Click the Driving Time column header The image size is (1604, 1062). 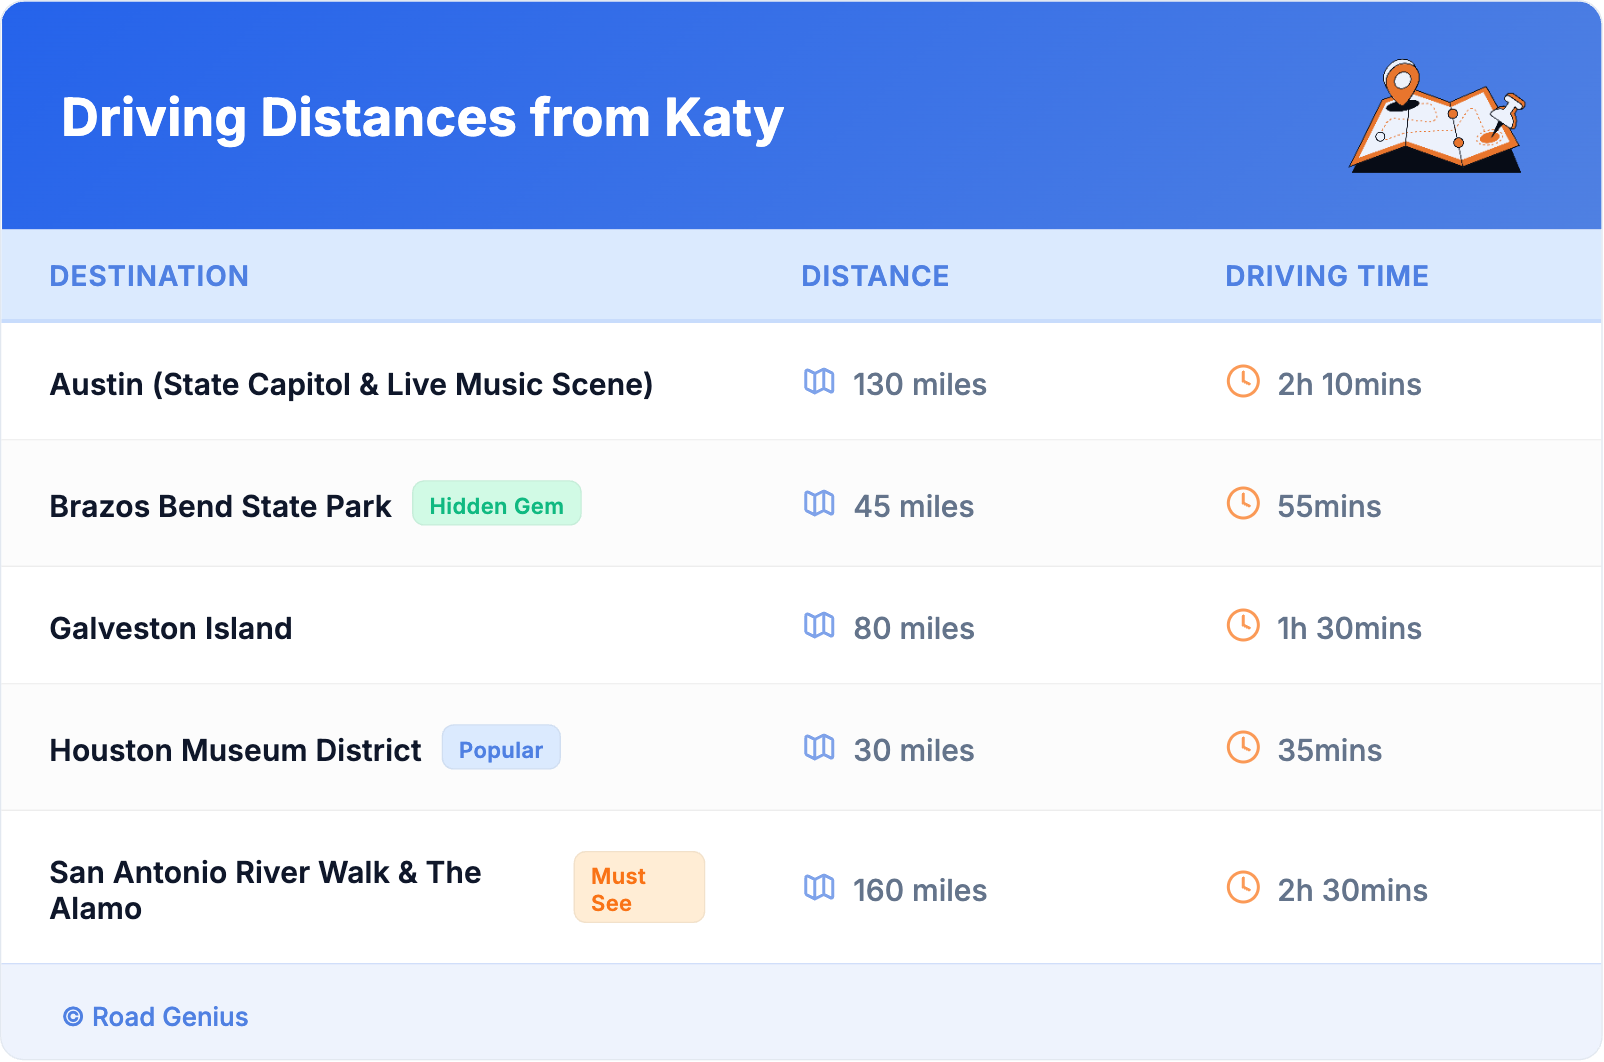point(1326,276)
